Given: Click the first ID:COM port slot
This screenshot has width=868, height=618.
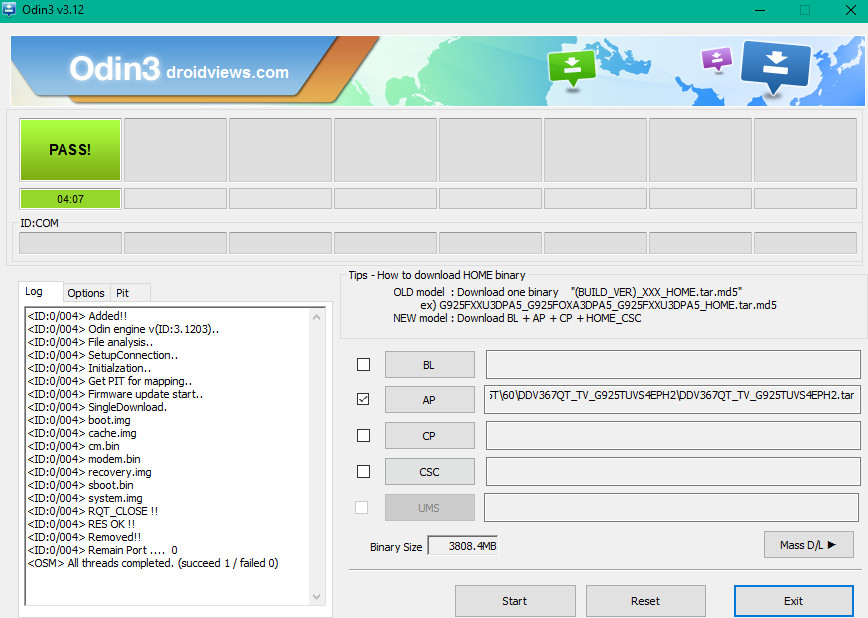Looking at the screenshot, I should [x=70, y=243].
